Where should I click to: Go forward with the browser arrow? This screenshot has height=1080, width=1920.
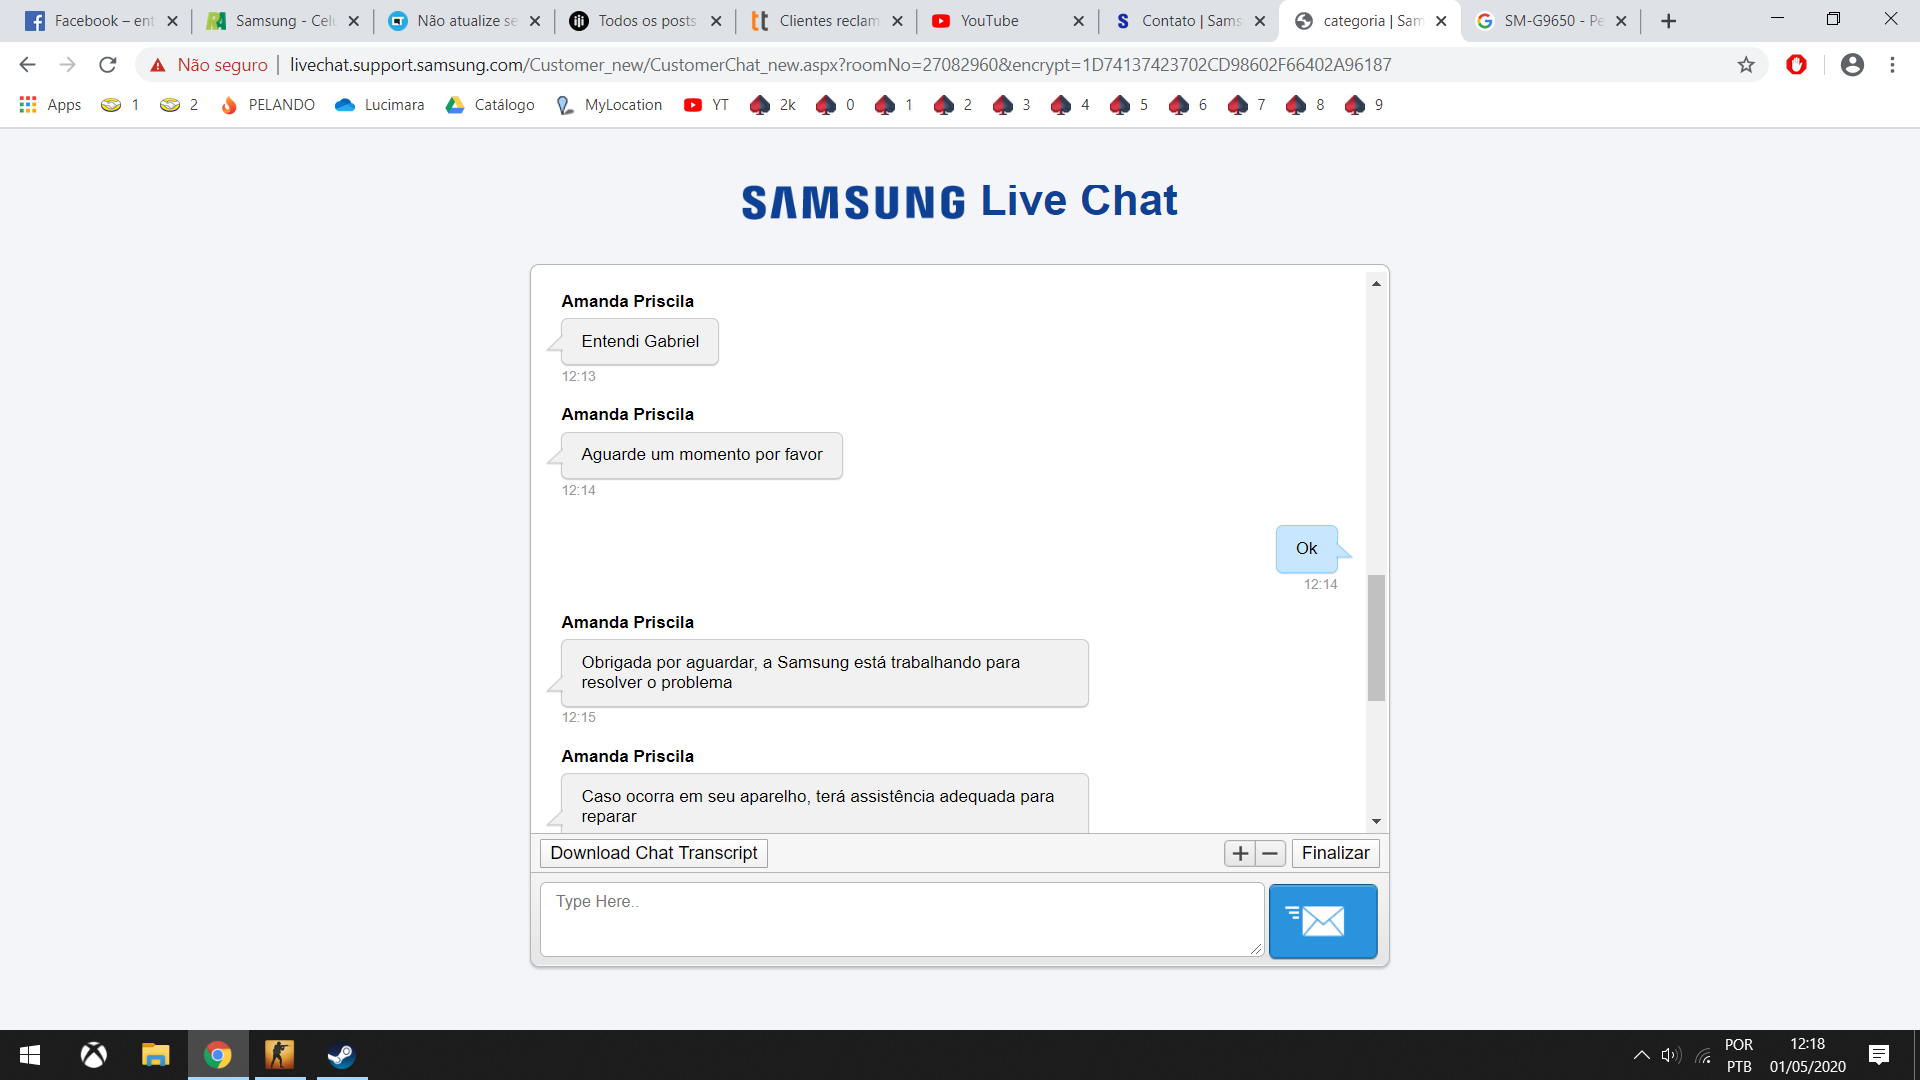tap(67, 65)
